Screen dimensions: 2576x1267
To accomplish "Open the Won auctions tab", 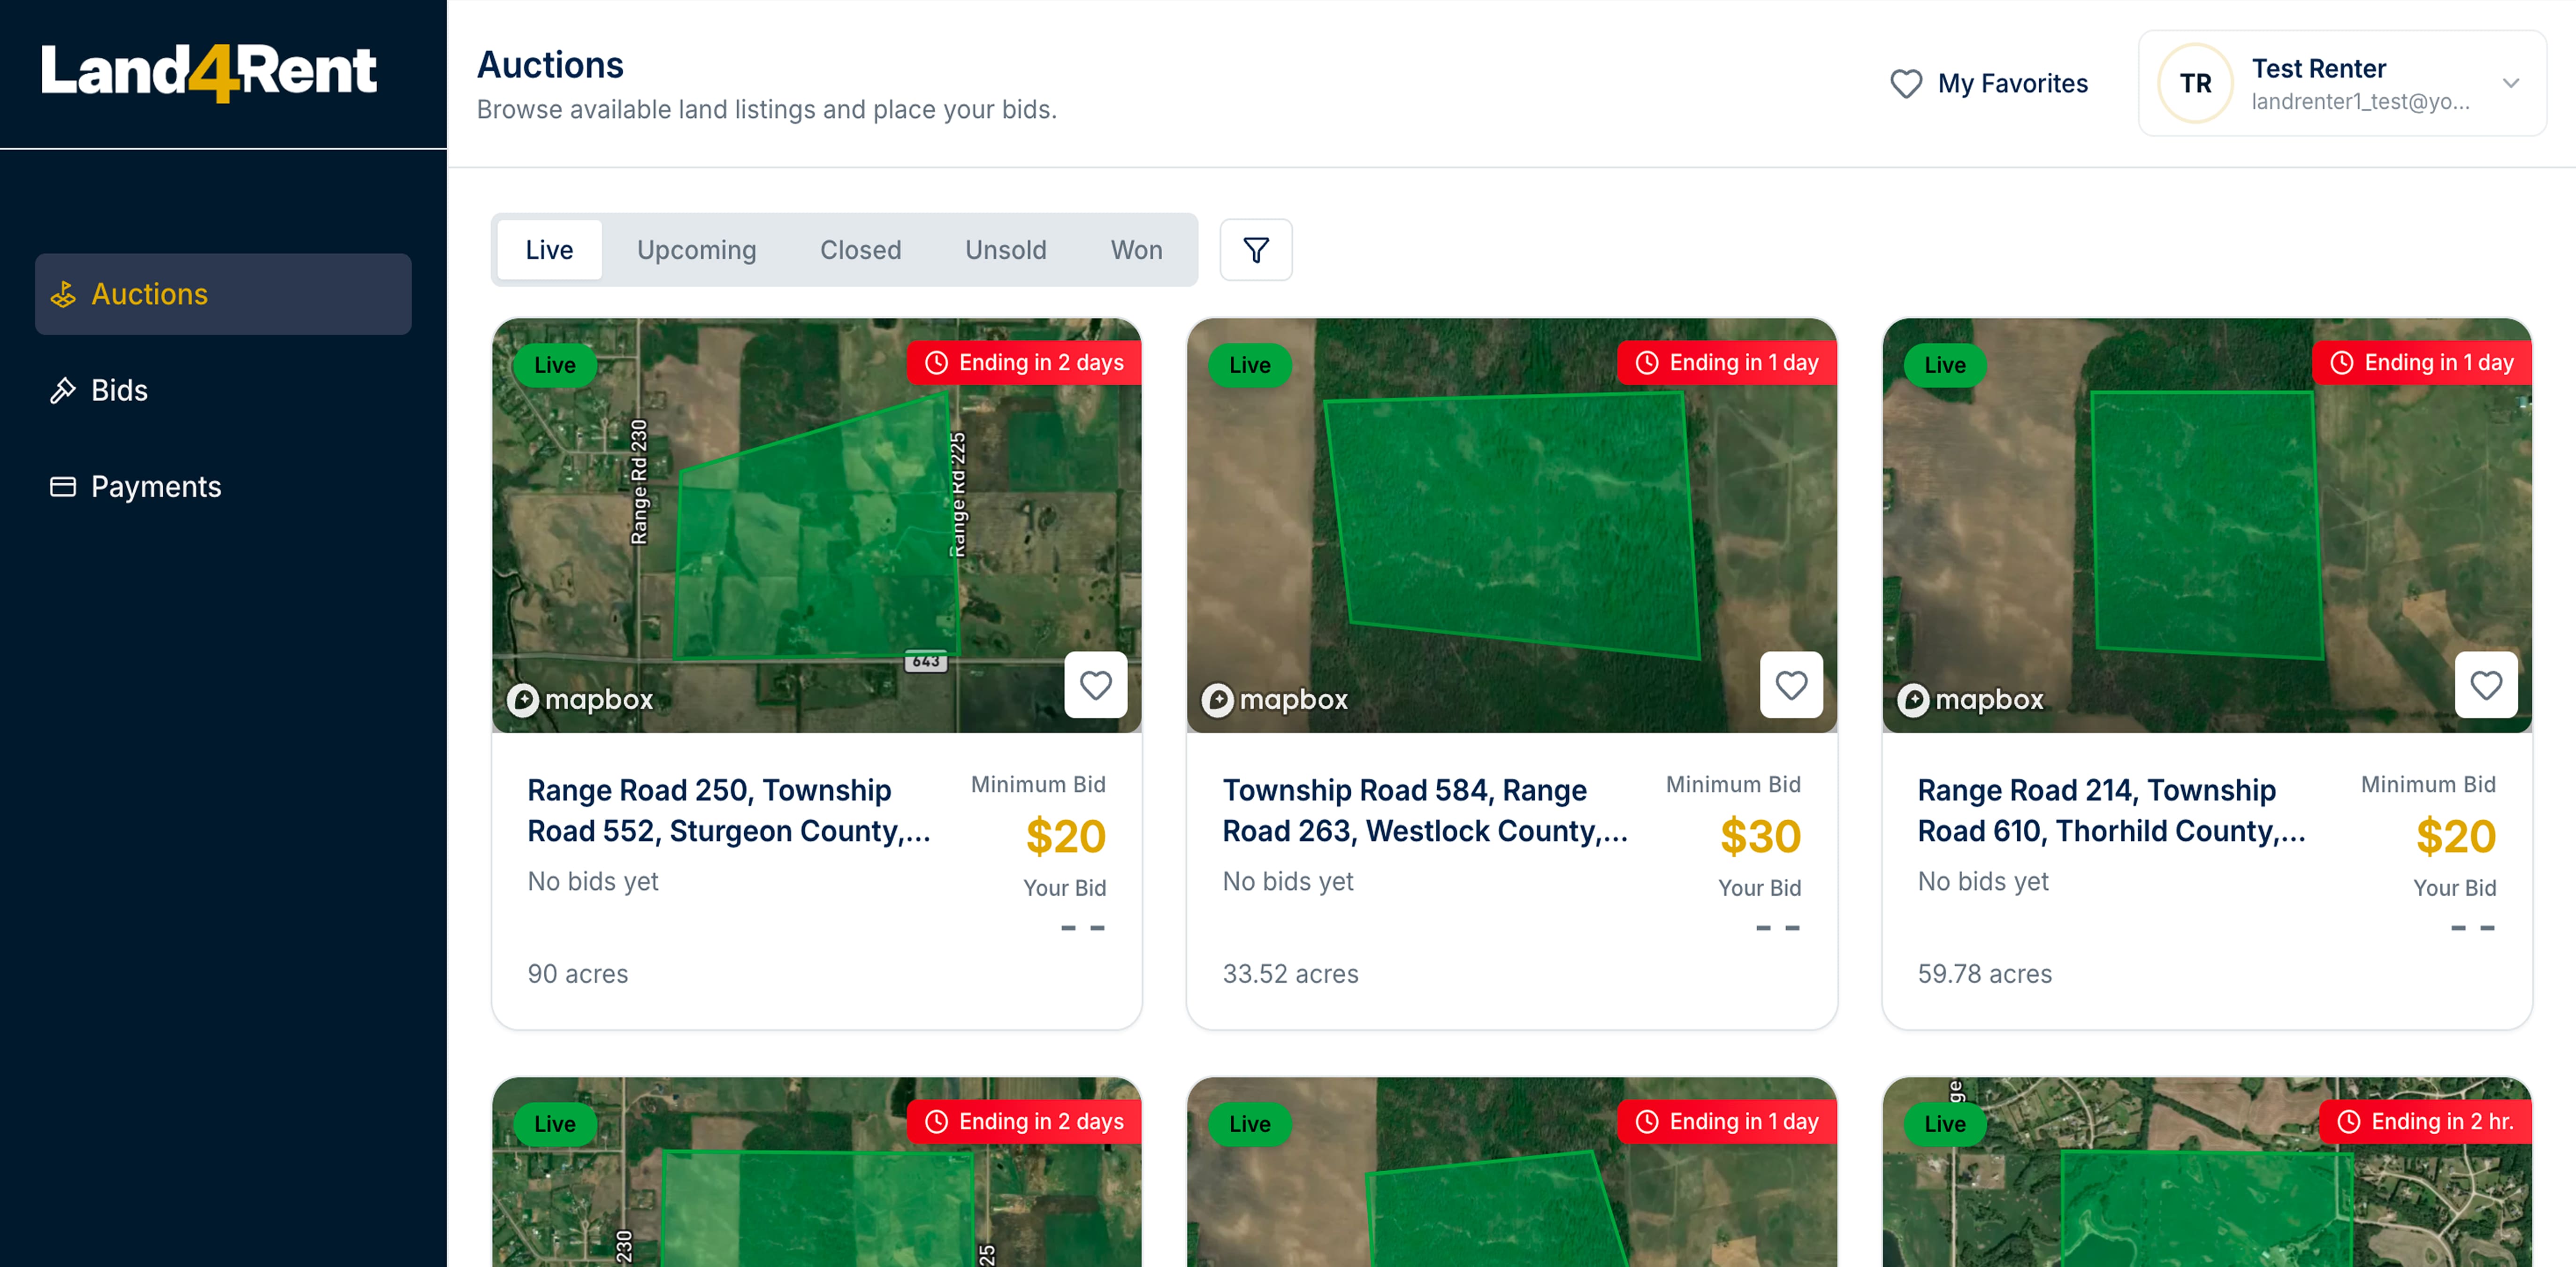I will click(1136, 250).
